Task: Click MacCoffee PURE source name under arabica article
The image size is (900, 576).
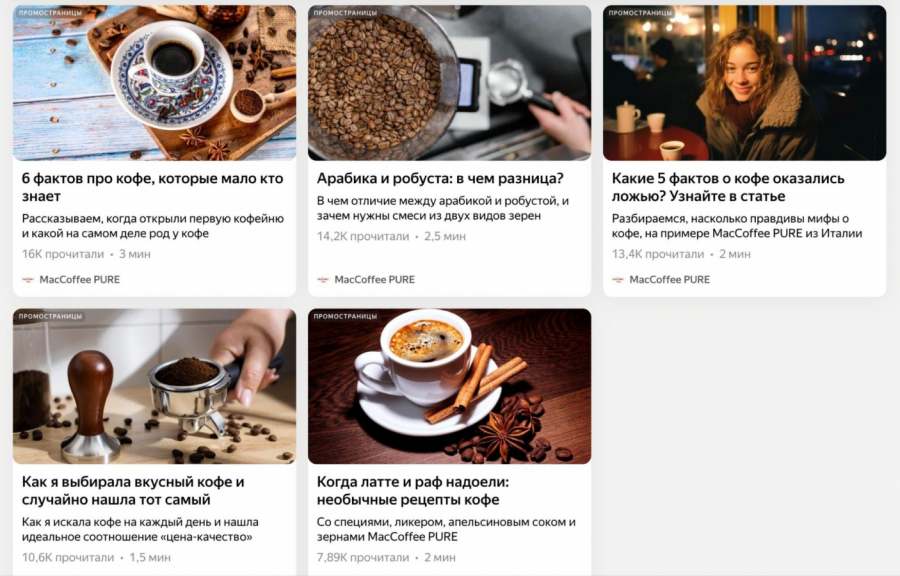Action: coord(374,280)
